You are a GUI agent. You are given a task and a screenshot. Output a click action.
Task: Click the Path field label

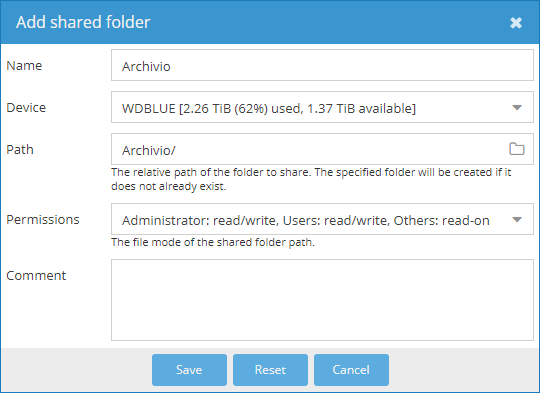pyautogui.click(x=20, y=149)
